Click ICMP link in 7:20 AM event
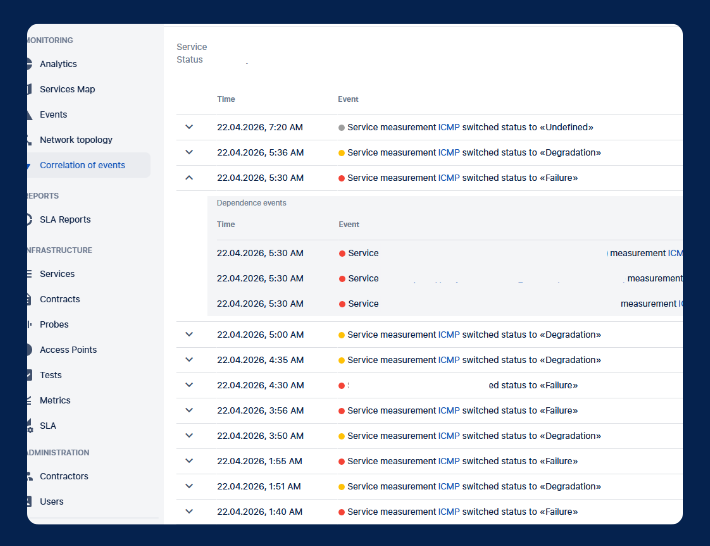The image size is (710, 546). tap(449, 127)
